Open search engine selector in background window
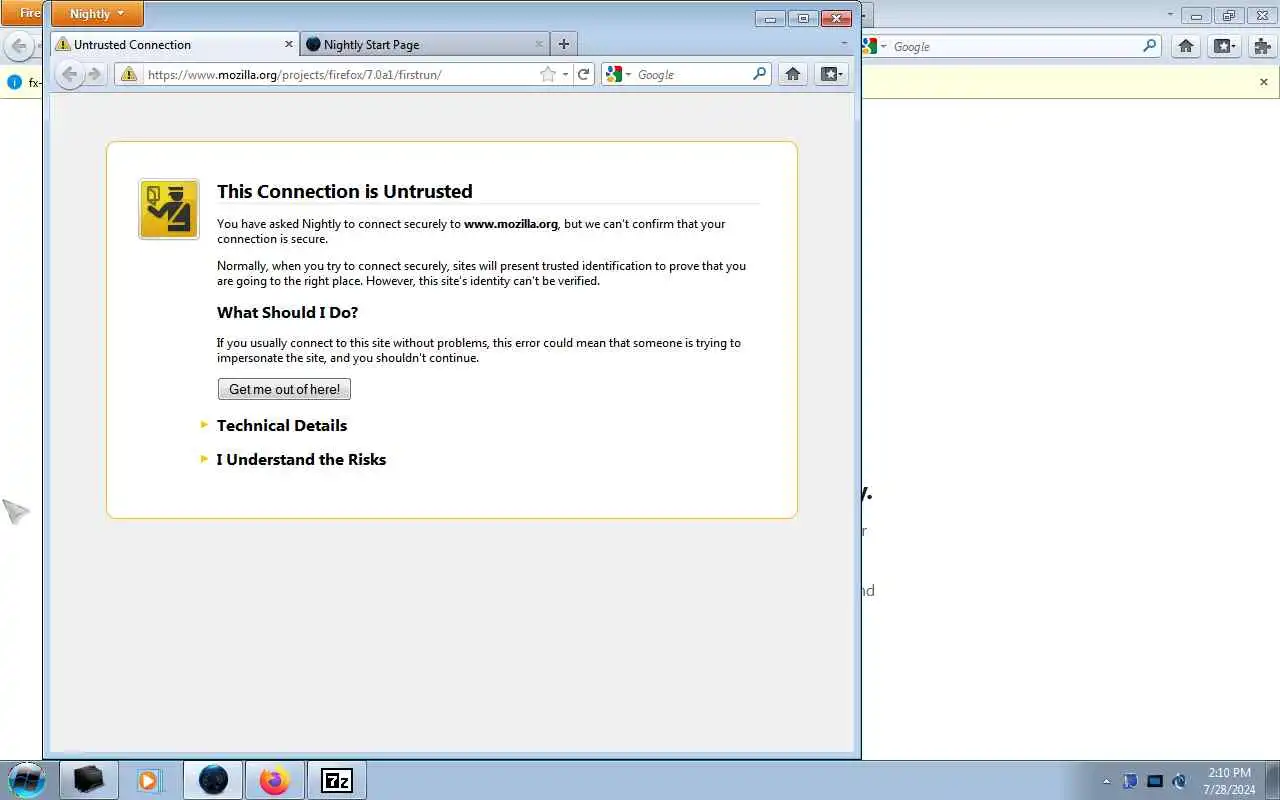The height and width of the screenshot is (800, 1280). click(x=874, y=46)
